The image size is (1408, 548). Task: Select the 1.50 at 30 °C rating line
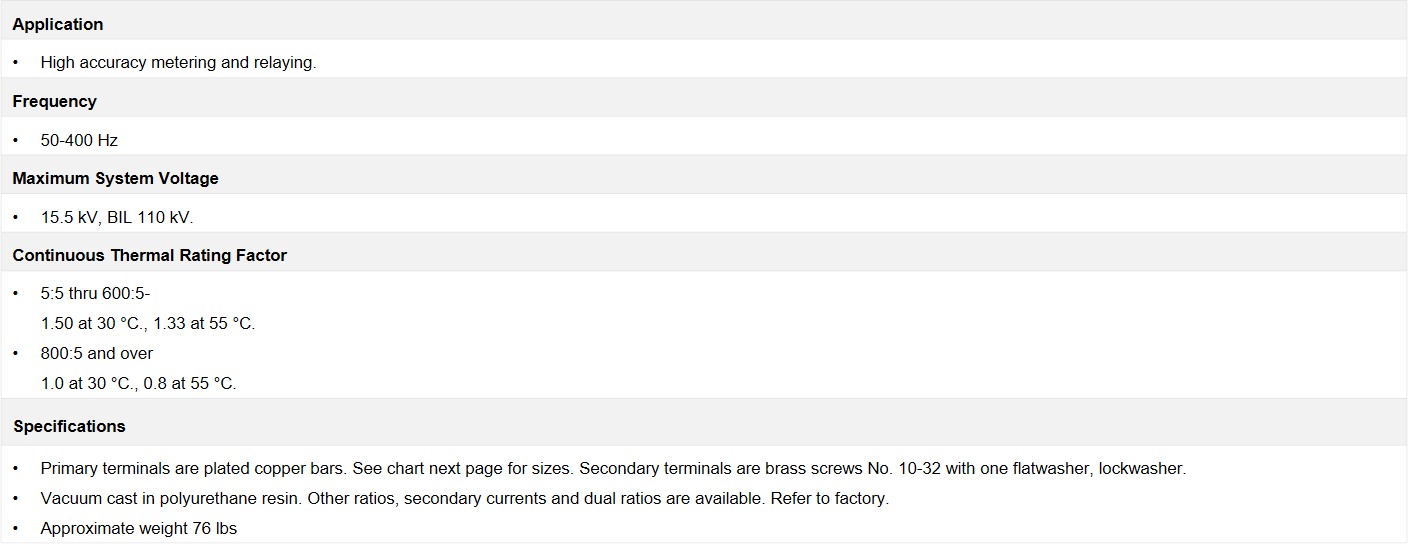coord(148,324)
